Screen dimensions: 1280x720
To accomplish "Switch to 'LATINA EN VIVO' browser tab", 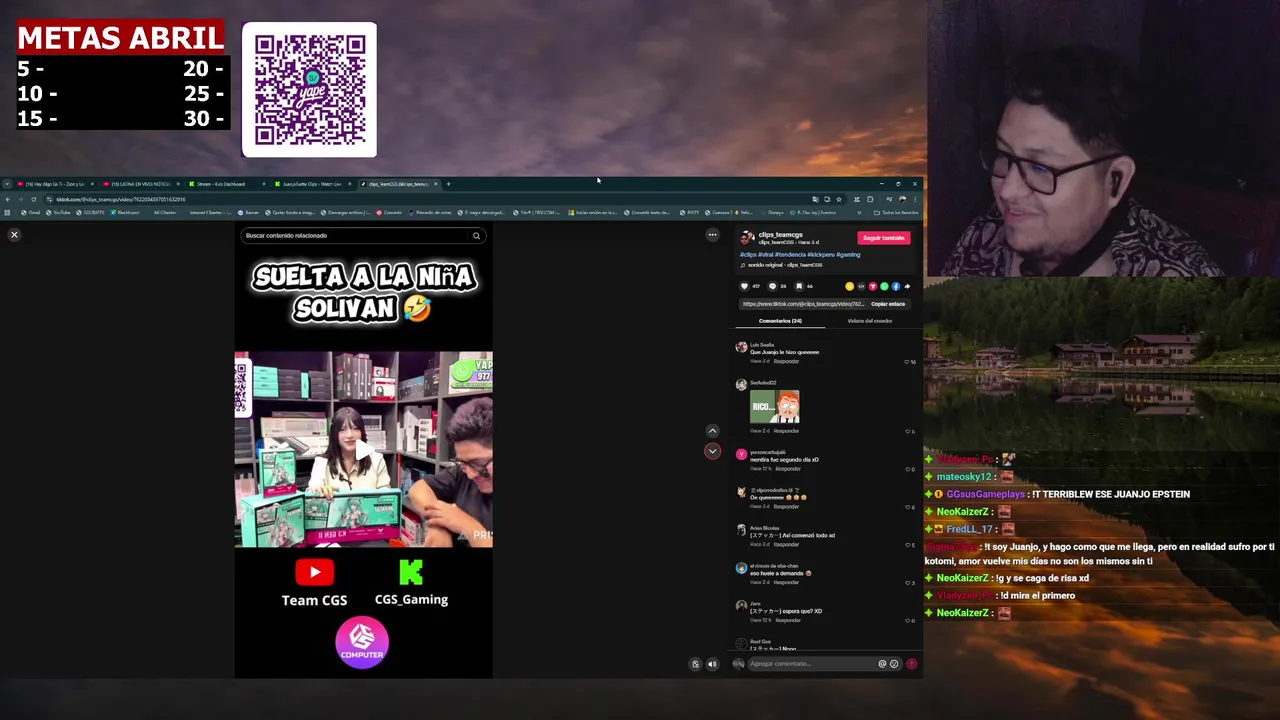I will [141, 184].
